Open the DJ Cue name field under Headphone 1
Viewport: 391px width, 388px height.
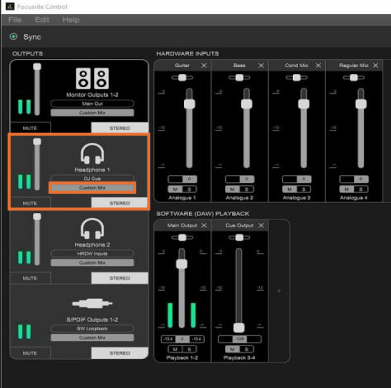pos(92,178)
